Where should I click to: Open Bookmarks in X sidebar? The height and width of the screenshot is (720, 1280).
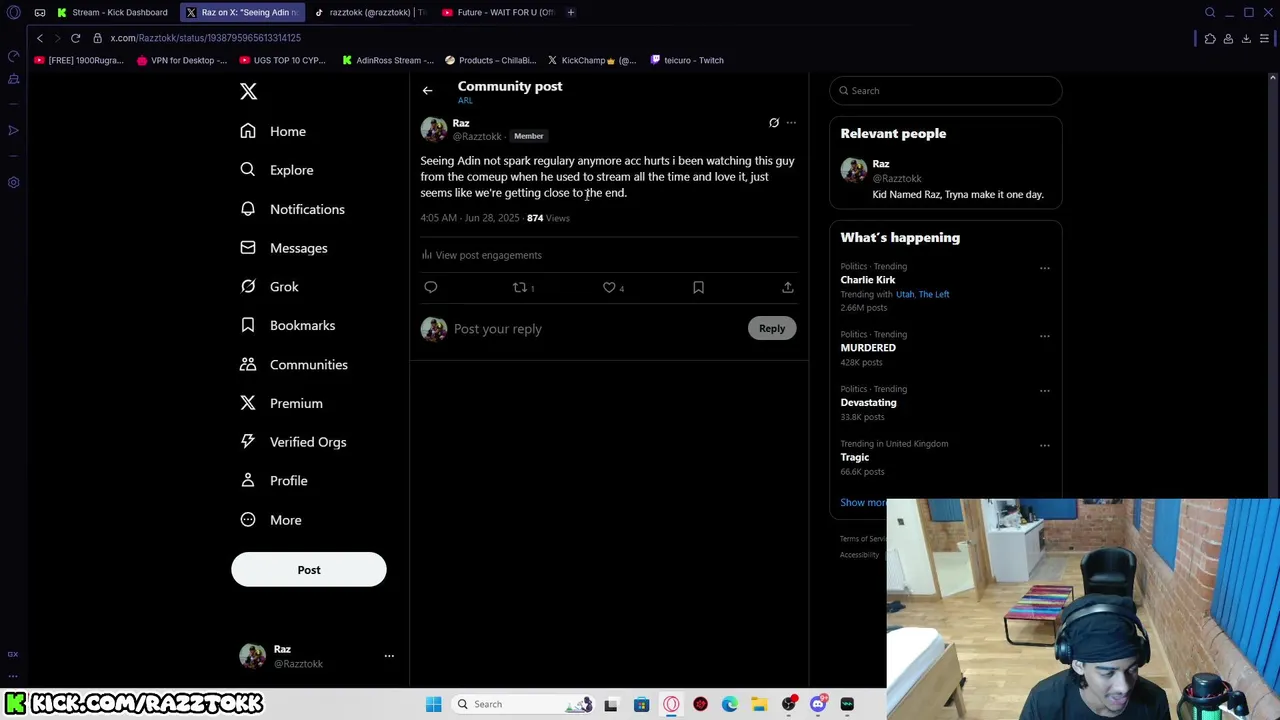tap(287, 325)
